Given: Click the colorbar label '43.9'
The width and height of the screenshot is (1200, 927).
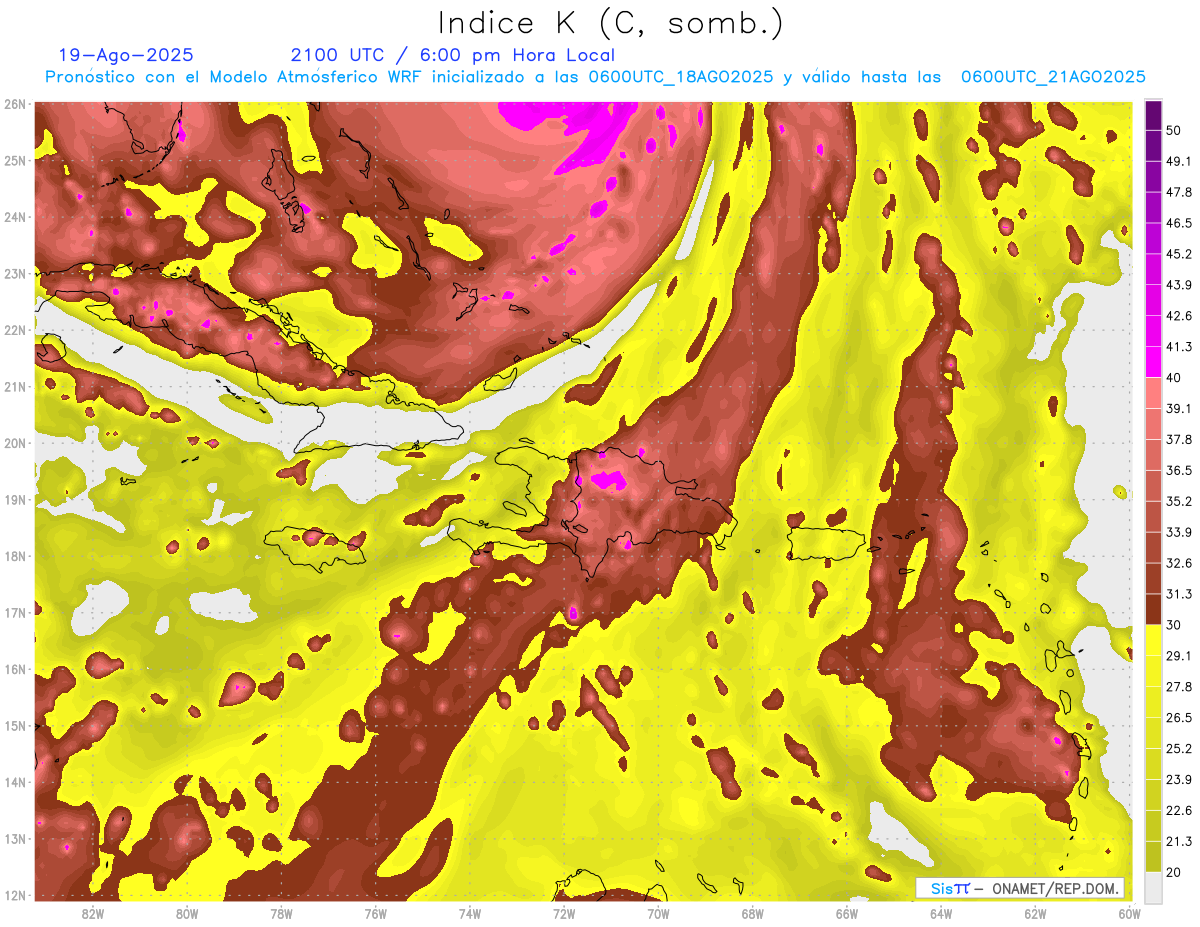Looking at the screenshot, I should coord(1178,285).
